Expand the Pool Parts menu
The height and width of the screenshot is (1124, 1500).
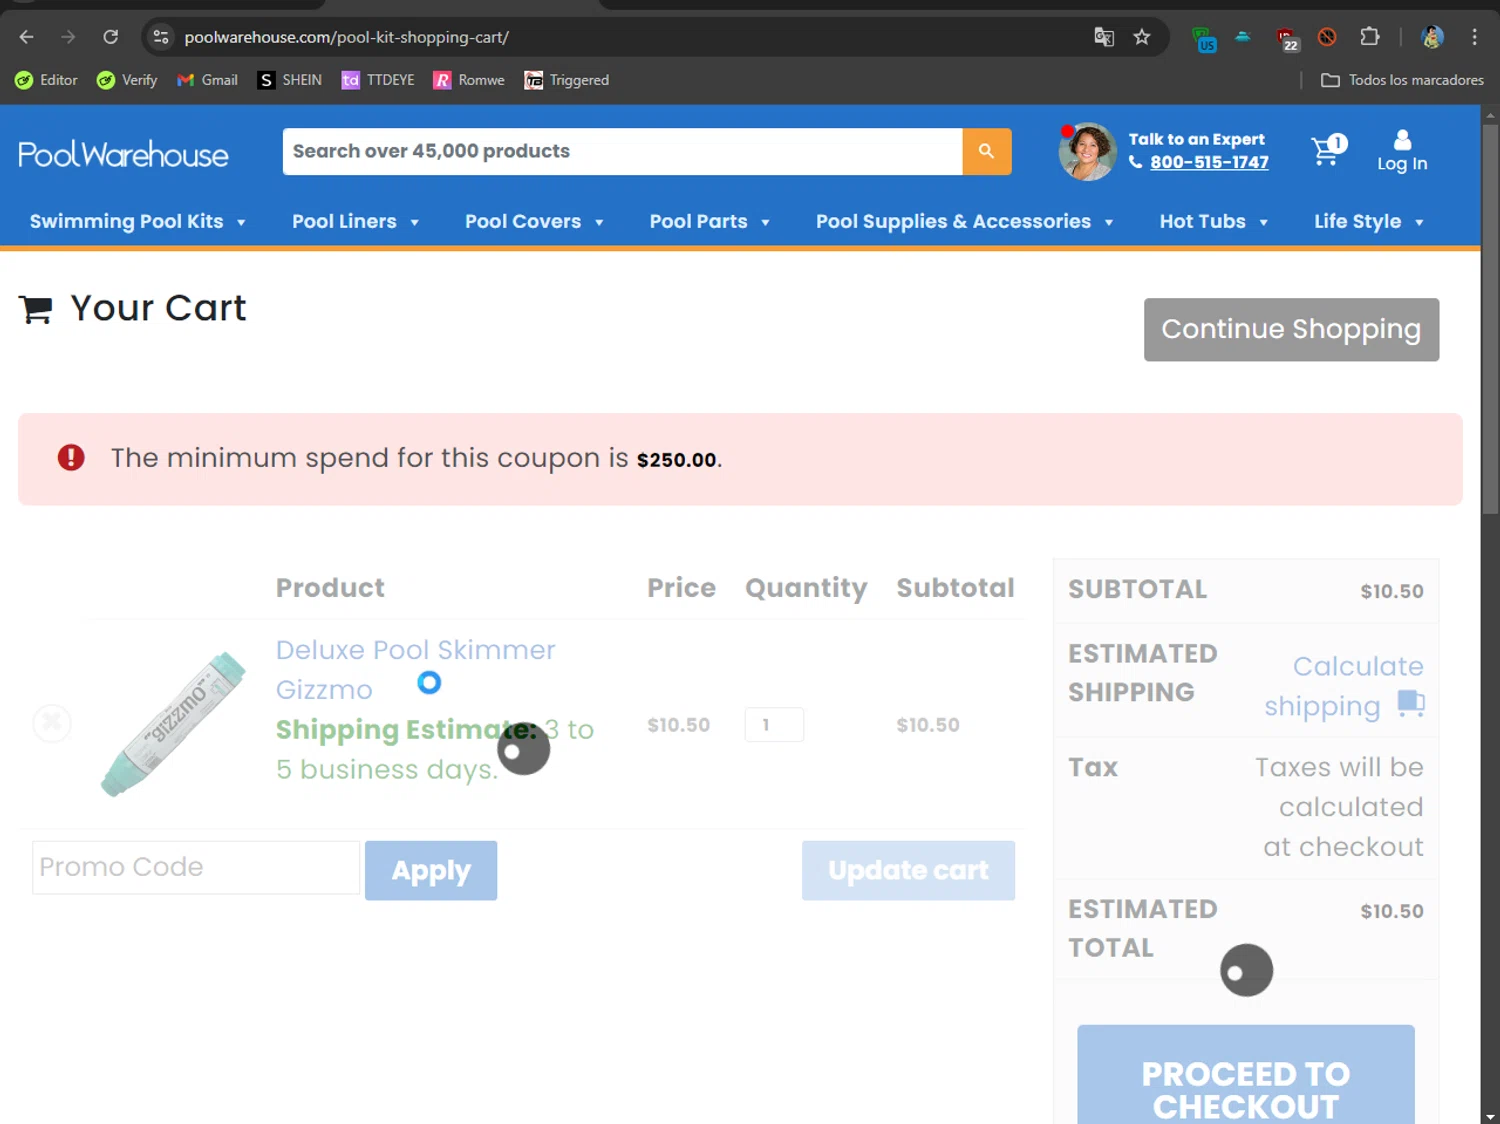[x=709, y=221]
